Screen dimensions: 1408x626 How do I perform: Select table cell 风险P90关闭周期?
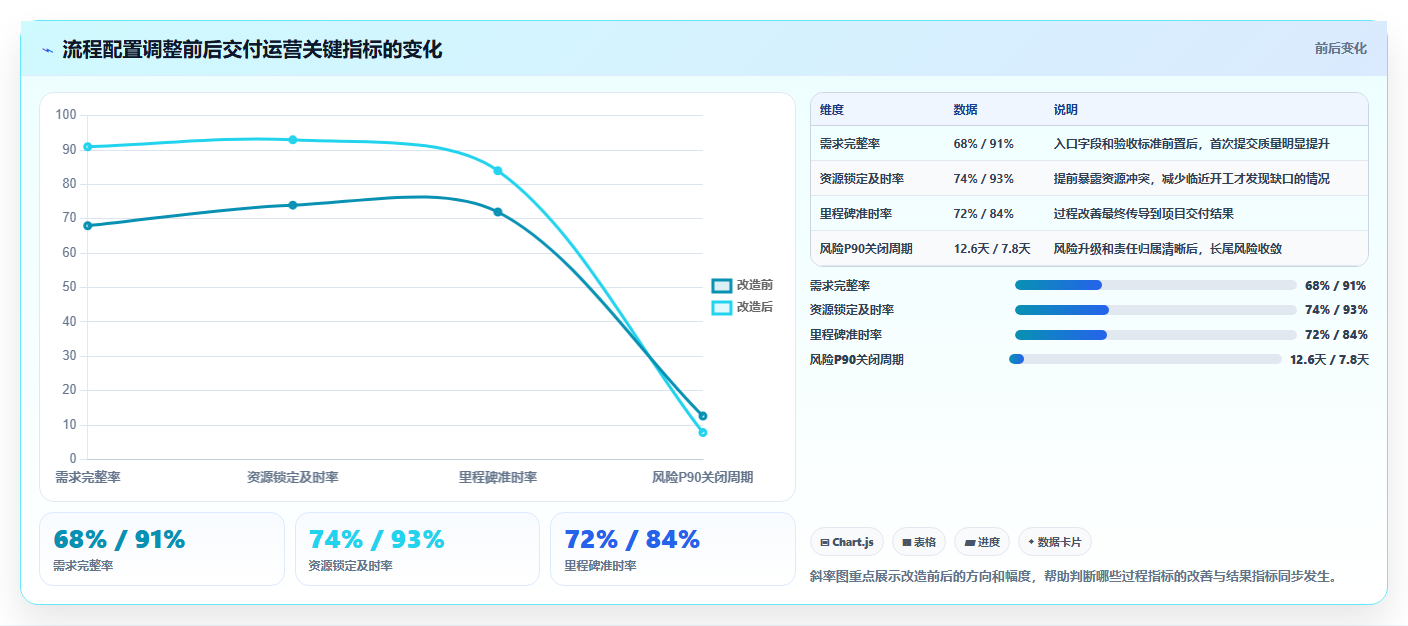tap(866, 249)
